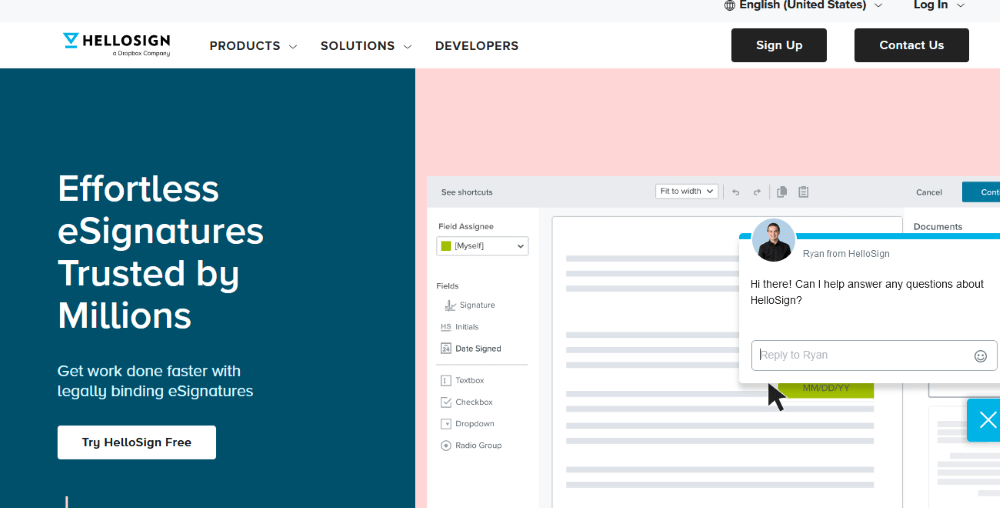Click the Documents panel heading

pyautogui.click(x=938, y=226)
